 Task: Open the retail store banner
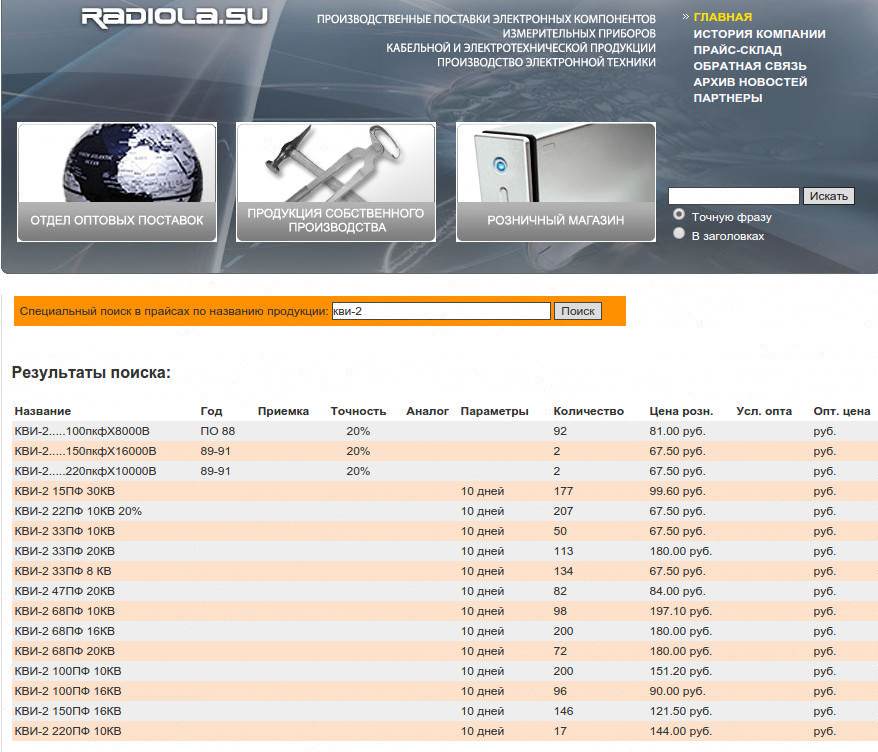coord(555,182)
